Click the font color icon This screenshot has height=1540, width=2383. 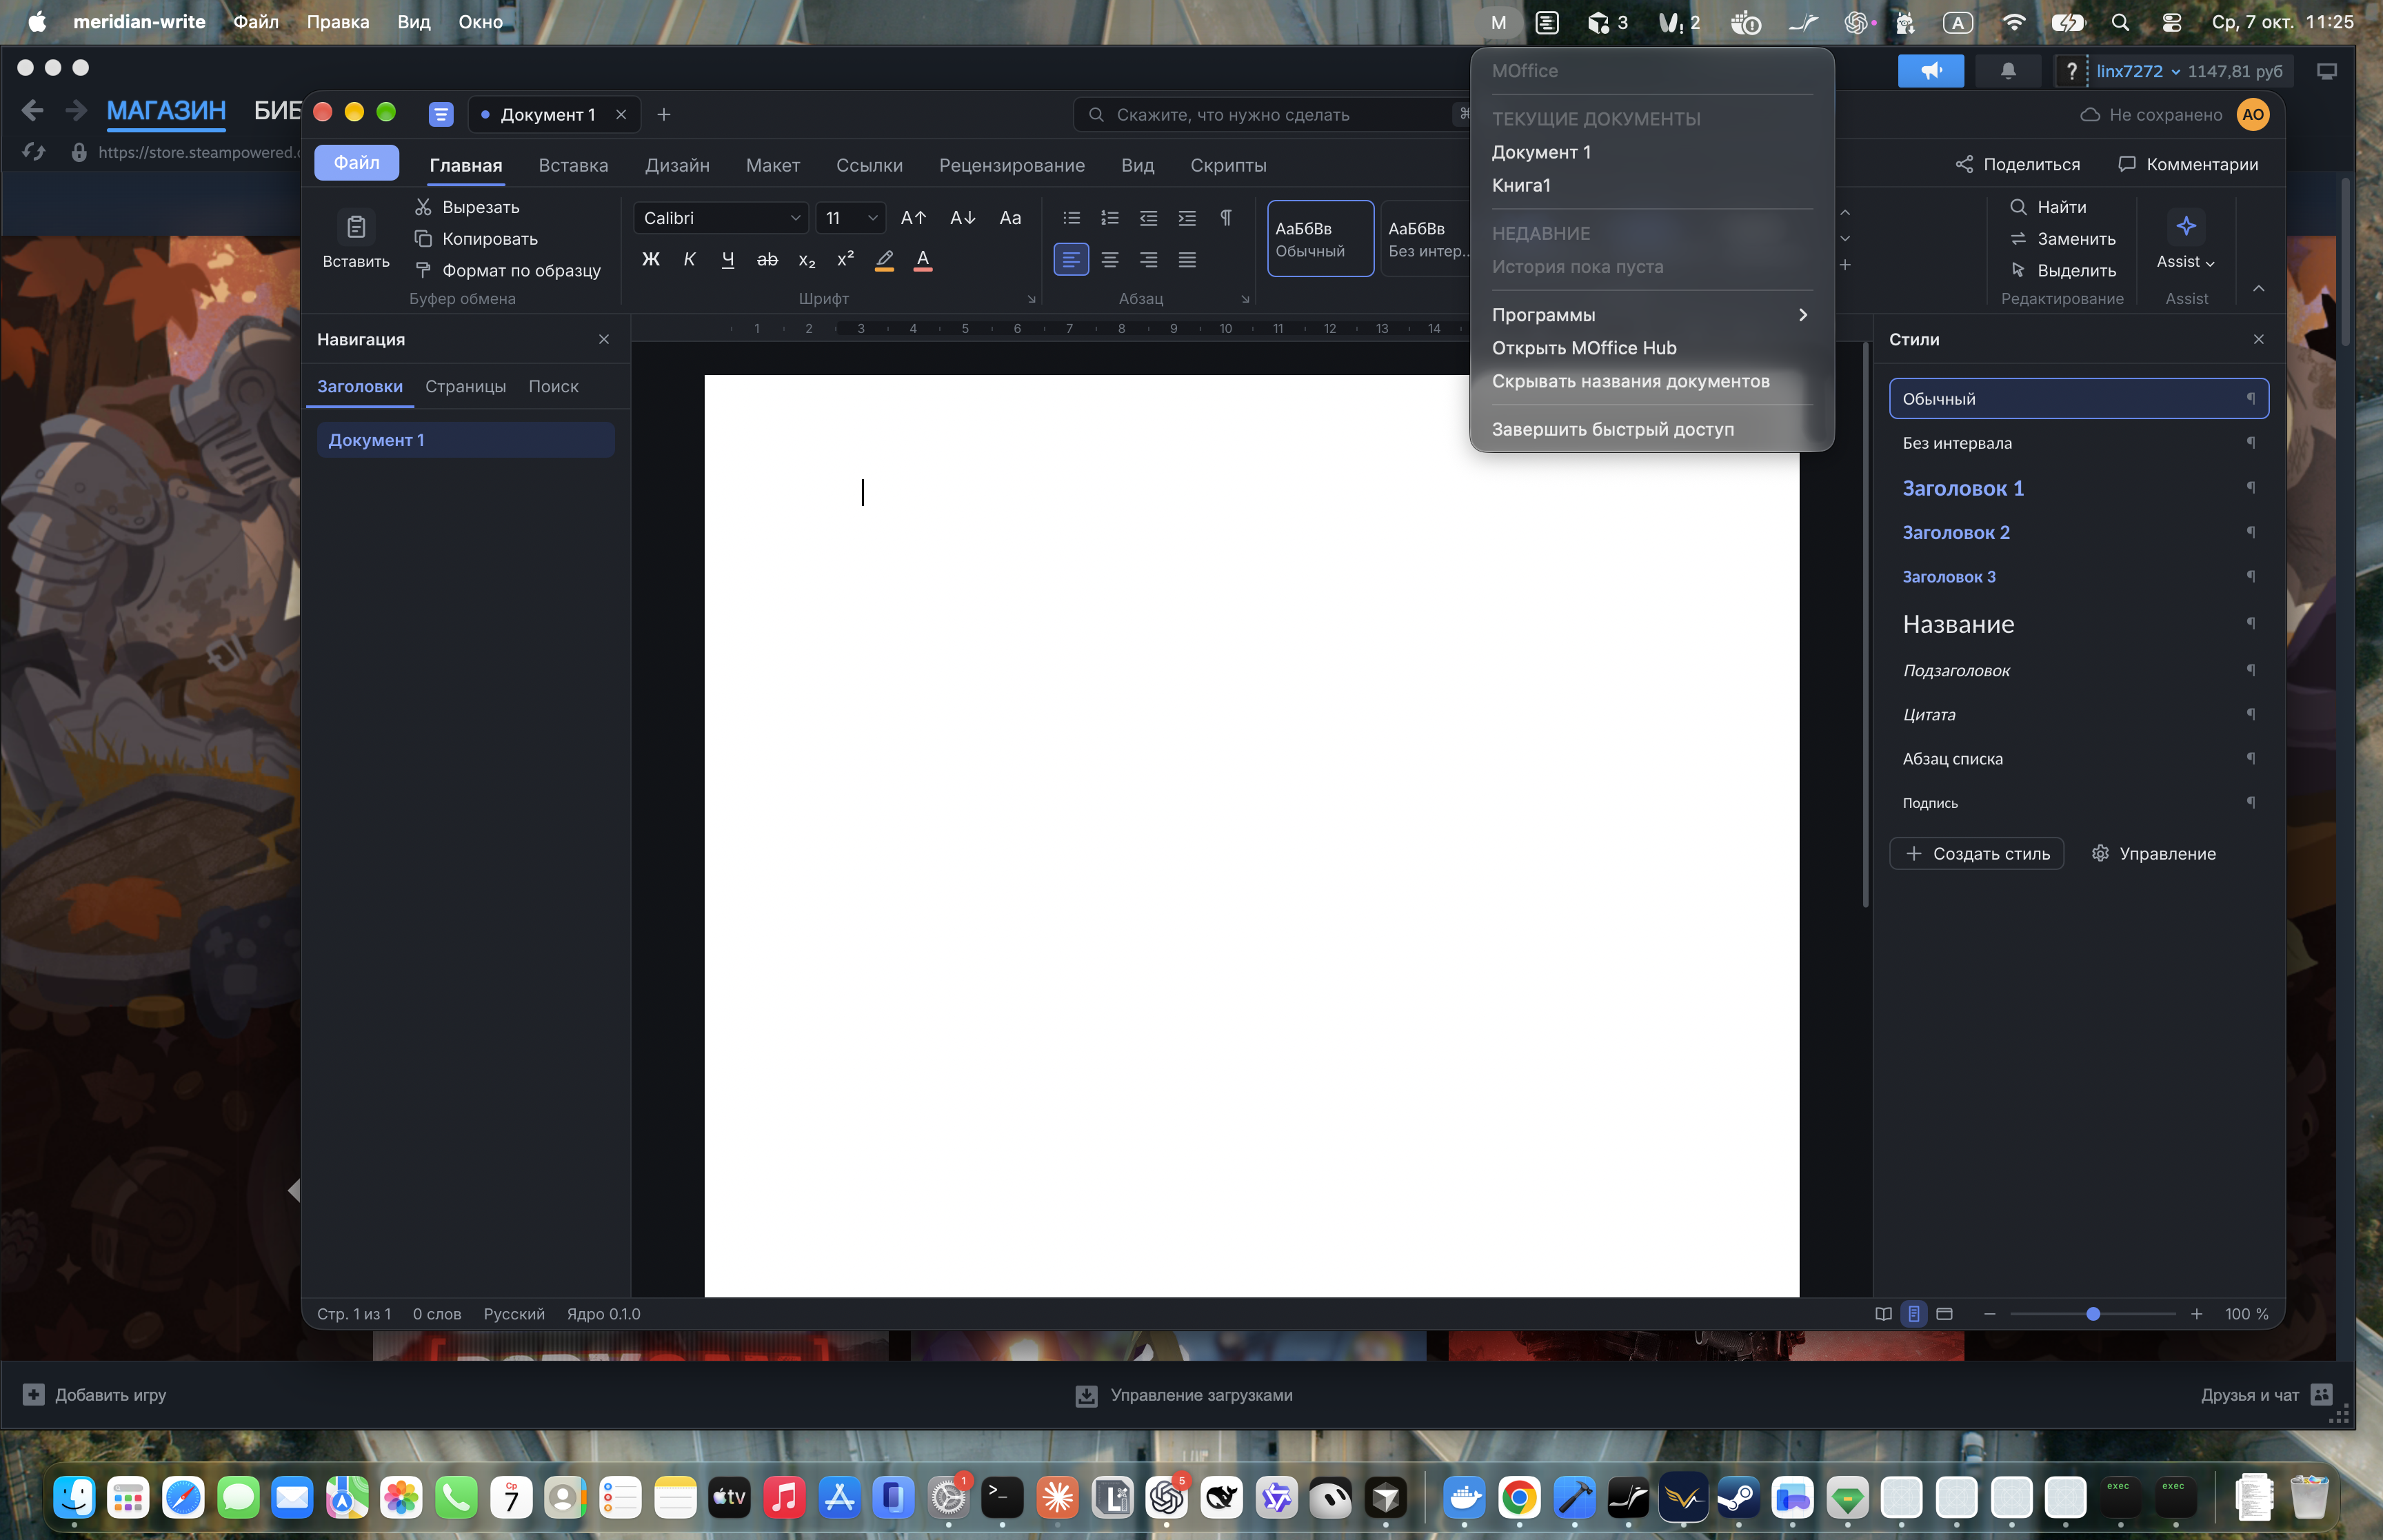[923, 260]
